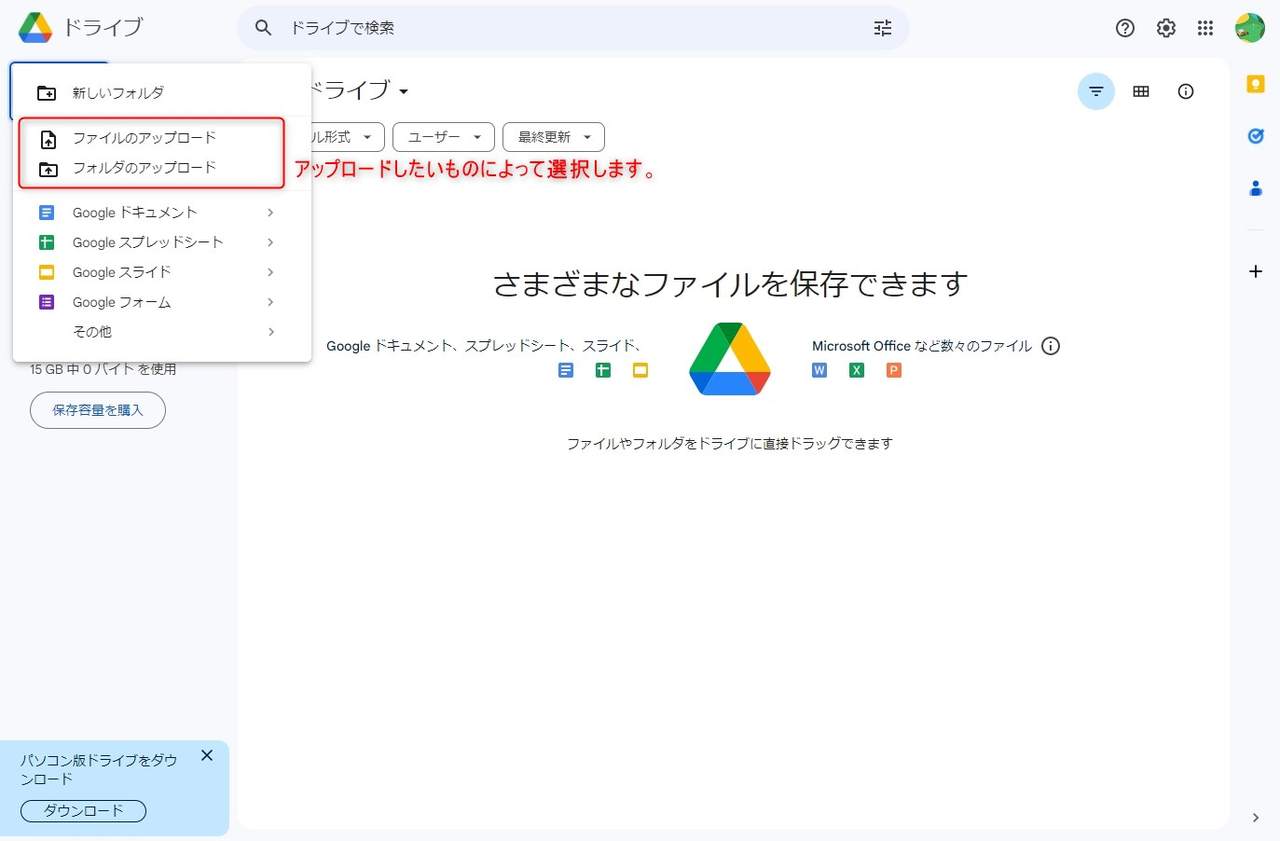Screen dimensions: 1280x841
Task: Choose ファイルのアップロード menu item
Action: (x=162, y=138)
